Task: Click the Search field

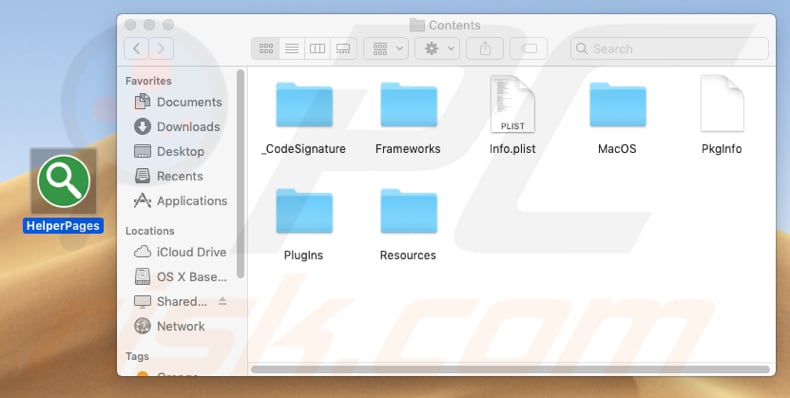Action: [670, 49]
